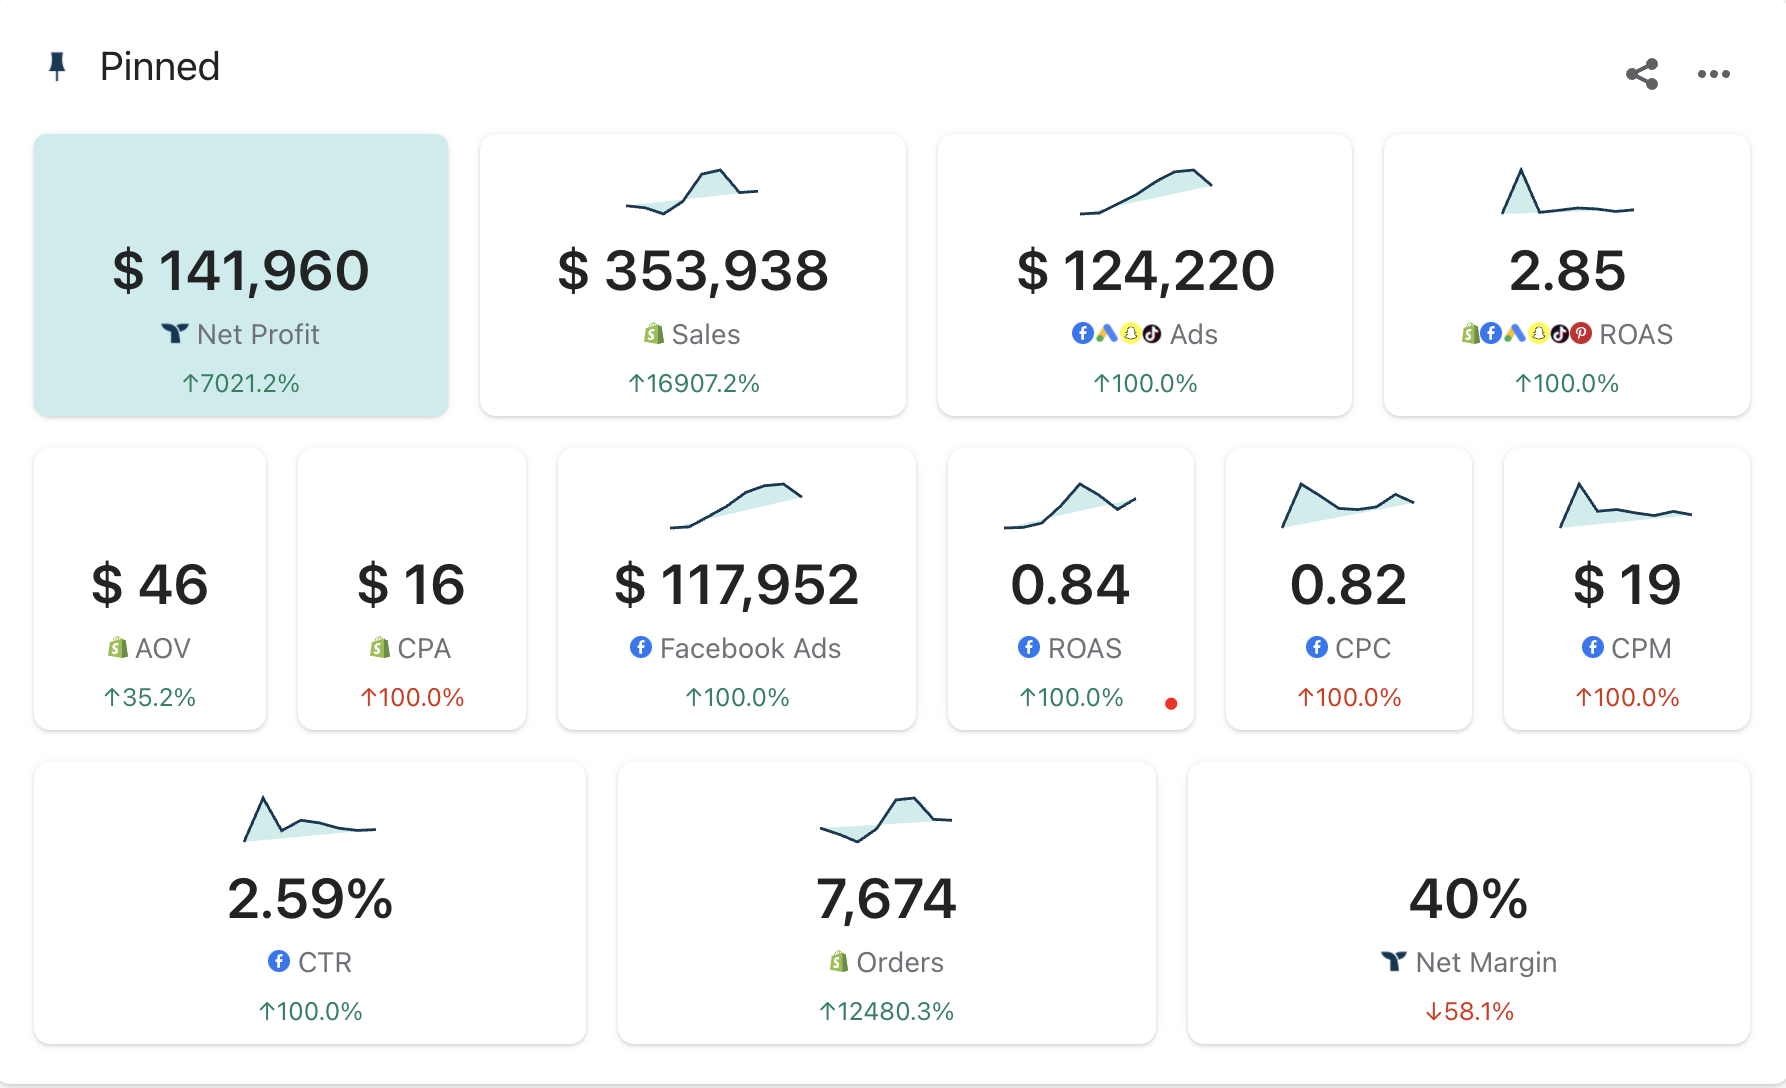1786x1088 pixels.
Task: Click the share icon in Pinned header
Action: point(1642,74)
